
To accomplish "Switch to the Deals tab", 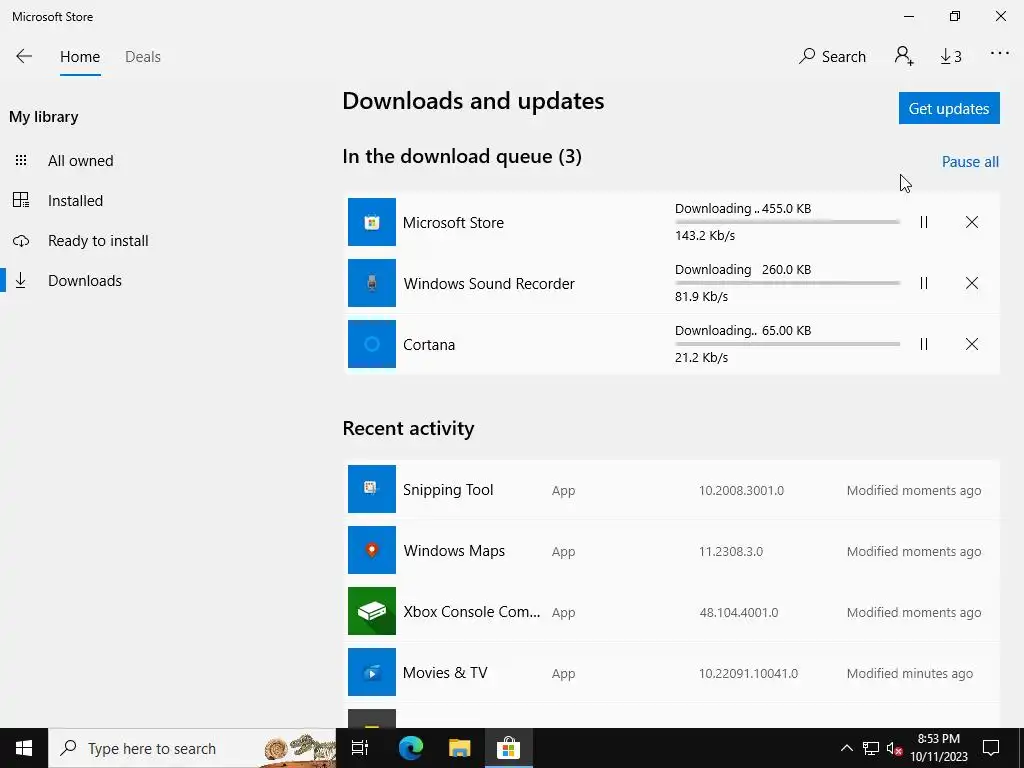I will [x=142, y=57].
